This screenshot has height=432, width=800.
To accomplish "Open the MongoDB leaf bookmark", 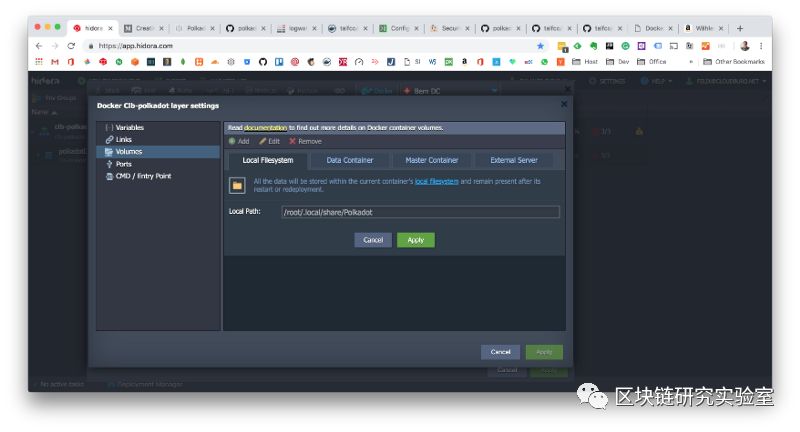I will click(x=183, y=62).
